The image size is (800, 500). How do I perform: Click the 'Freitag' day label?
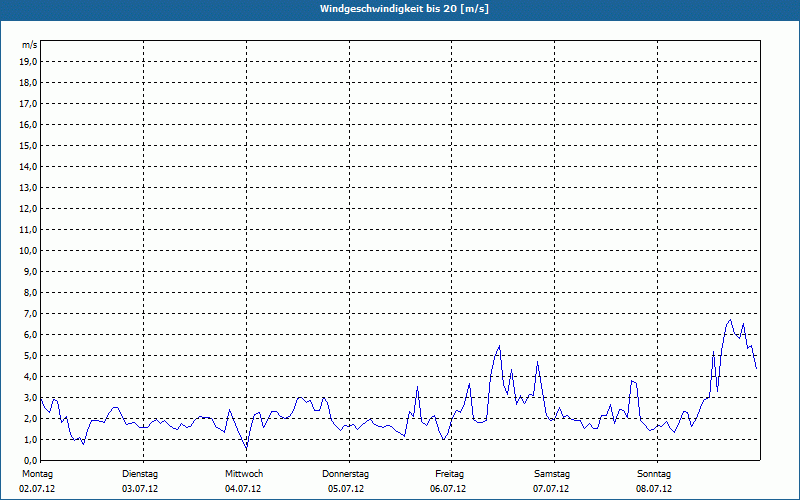[449, 474]
